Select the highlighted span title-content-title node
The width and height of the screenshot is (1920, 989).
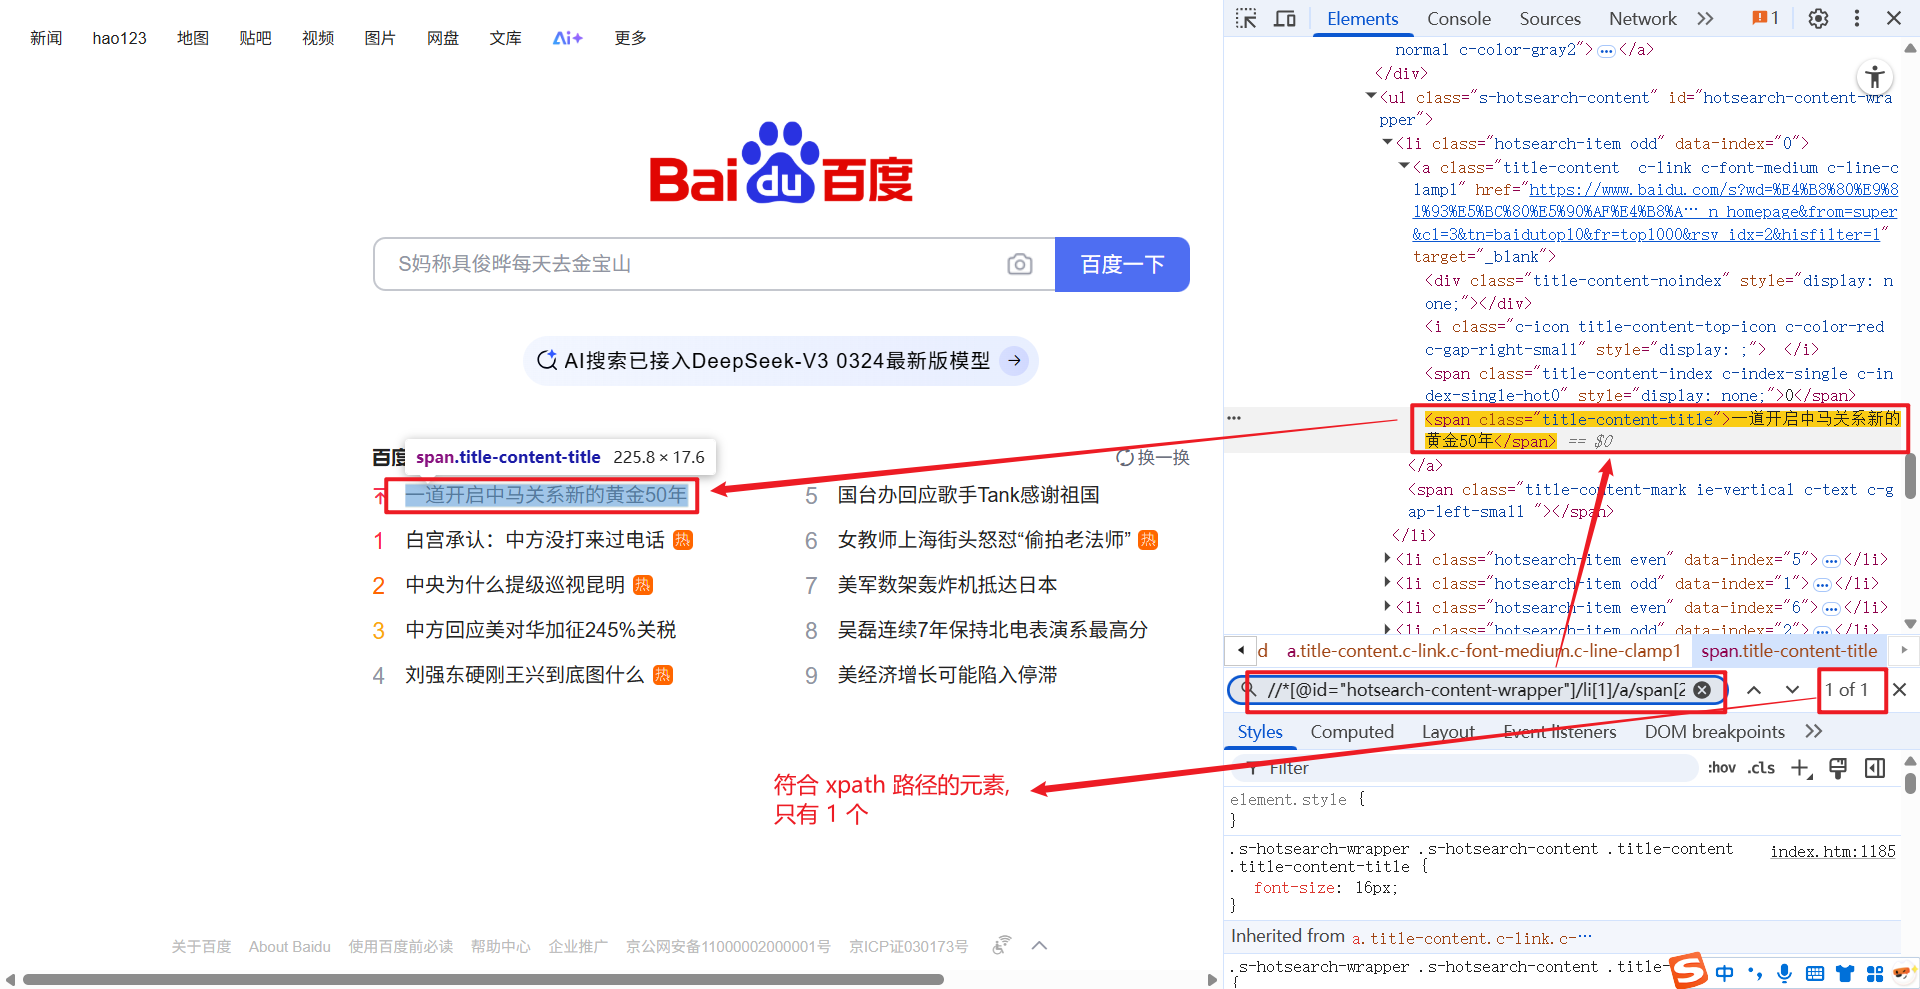pyautogui.click(x=1661, y=429)
